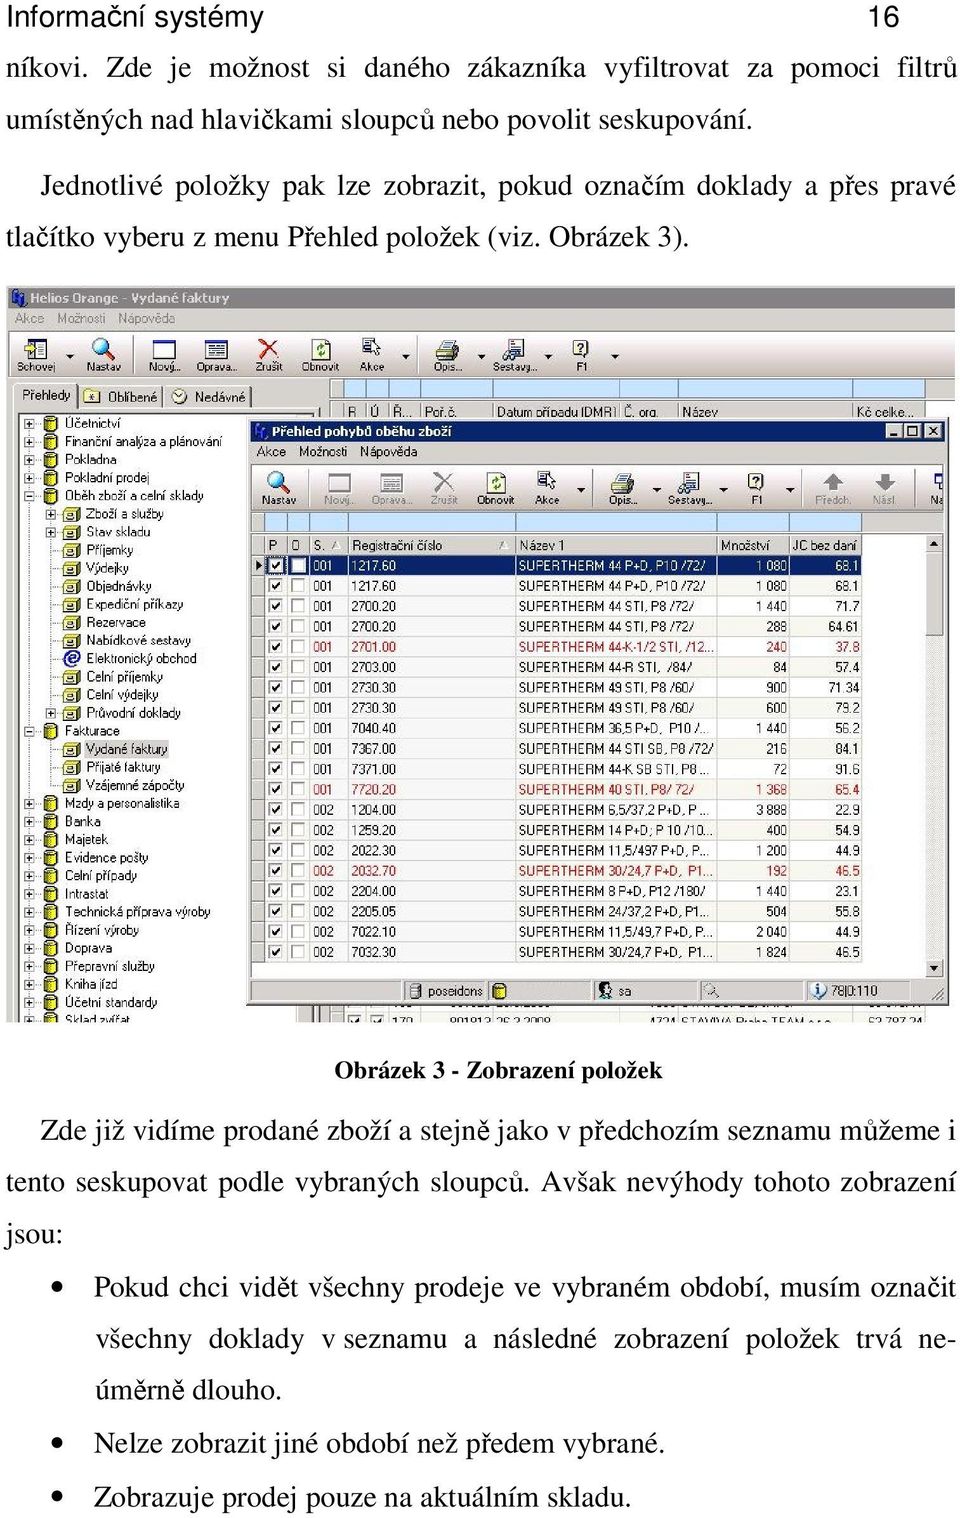
Task: Sort by Množství column header
Action: pos(753,545)
